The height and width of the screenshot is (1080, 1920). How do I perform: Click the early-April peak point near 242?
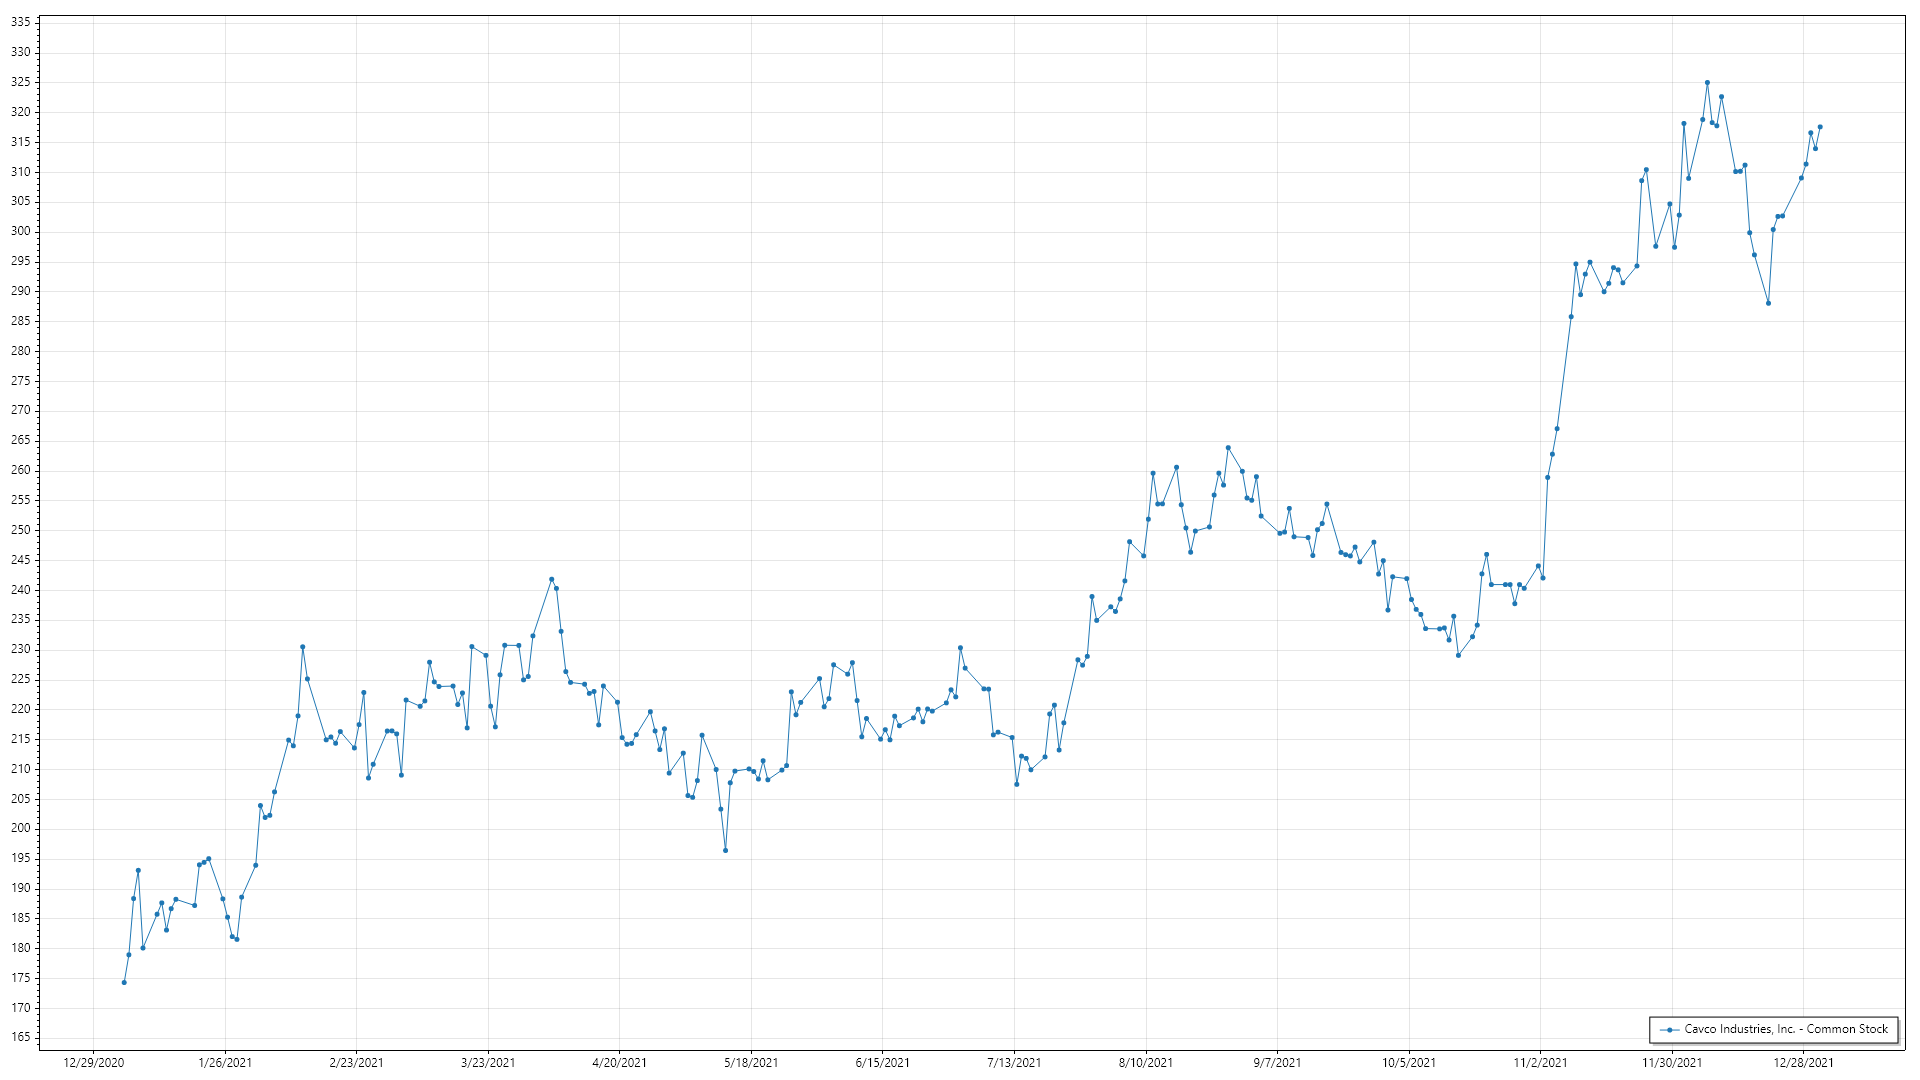(x=551, y=579)
